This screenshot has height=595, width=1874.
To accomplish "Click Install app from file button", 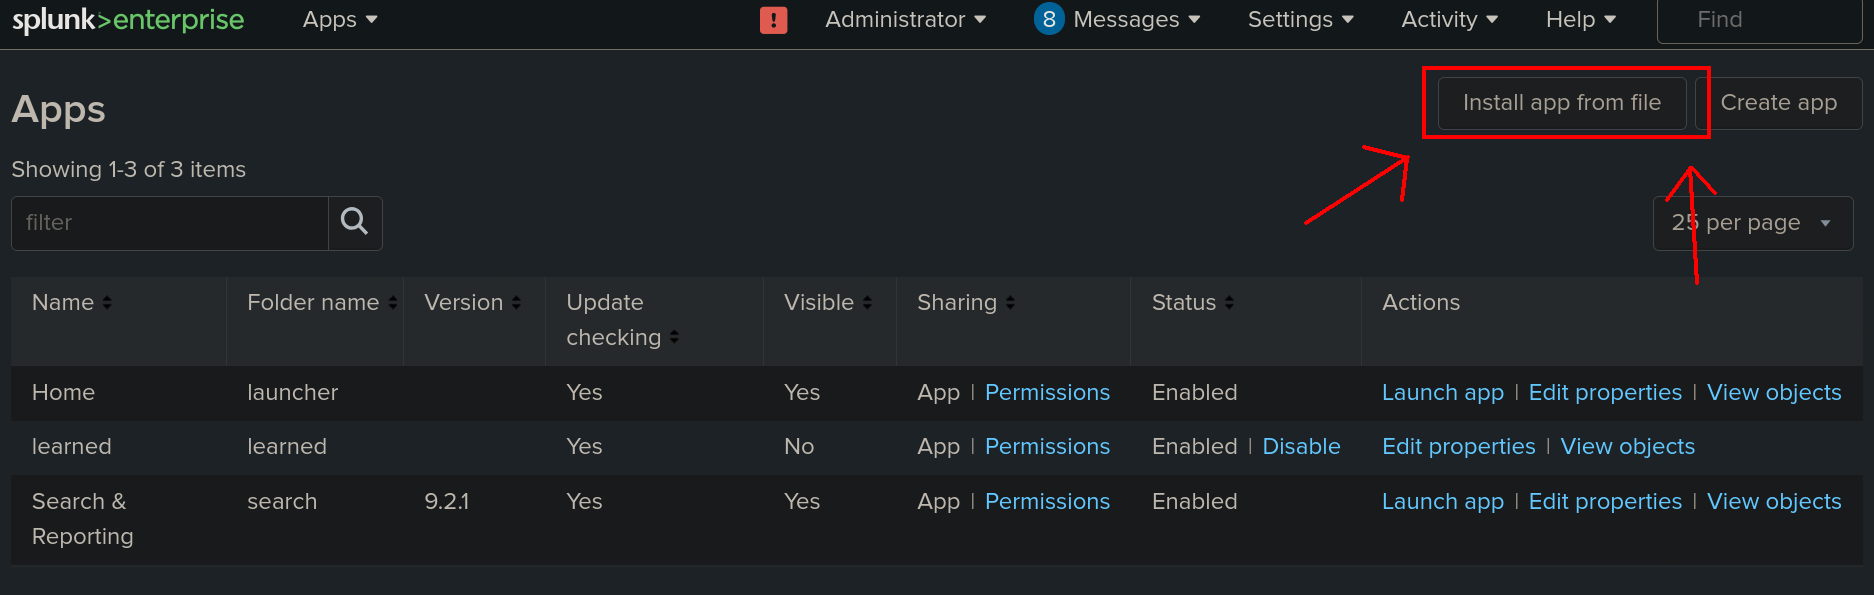I will [1562, 103].
